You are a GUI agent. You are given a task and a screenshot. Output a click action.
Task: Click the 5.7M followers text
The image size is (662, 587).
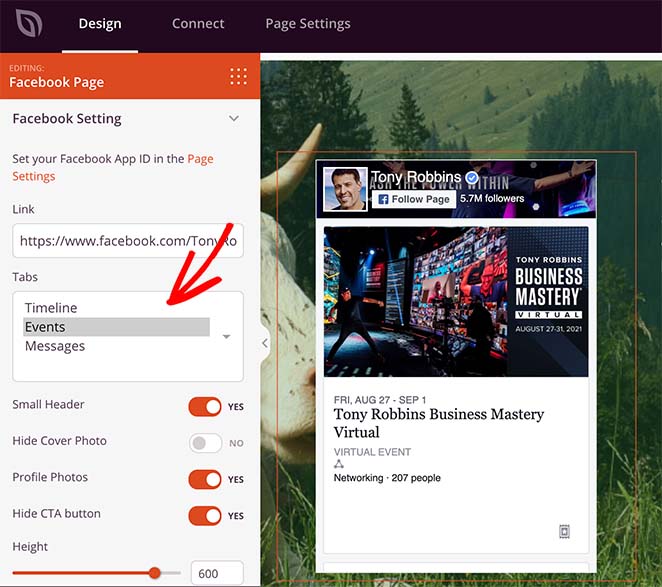pos(492,198)
